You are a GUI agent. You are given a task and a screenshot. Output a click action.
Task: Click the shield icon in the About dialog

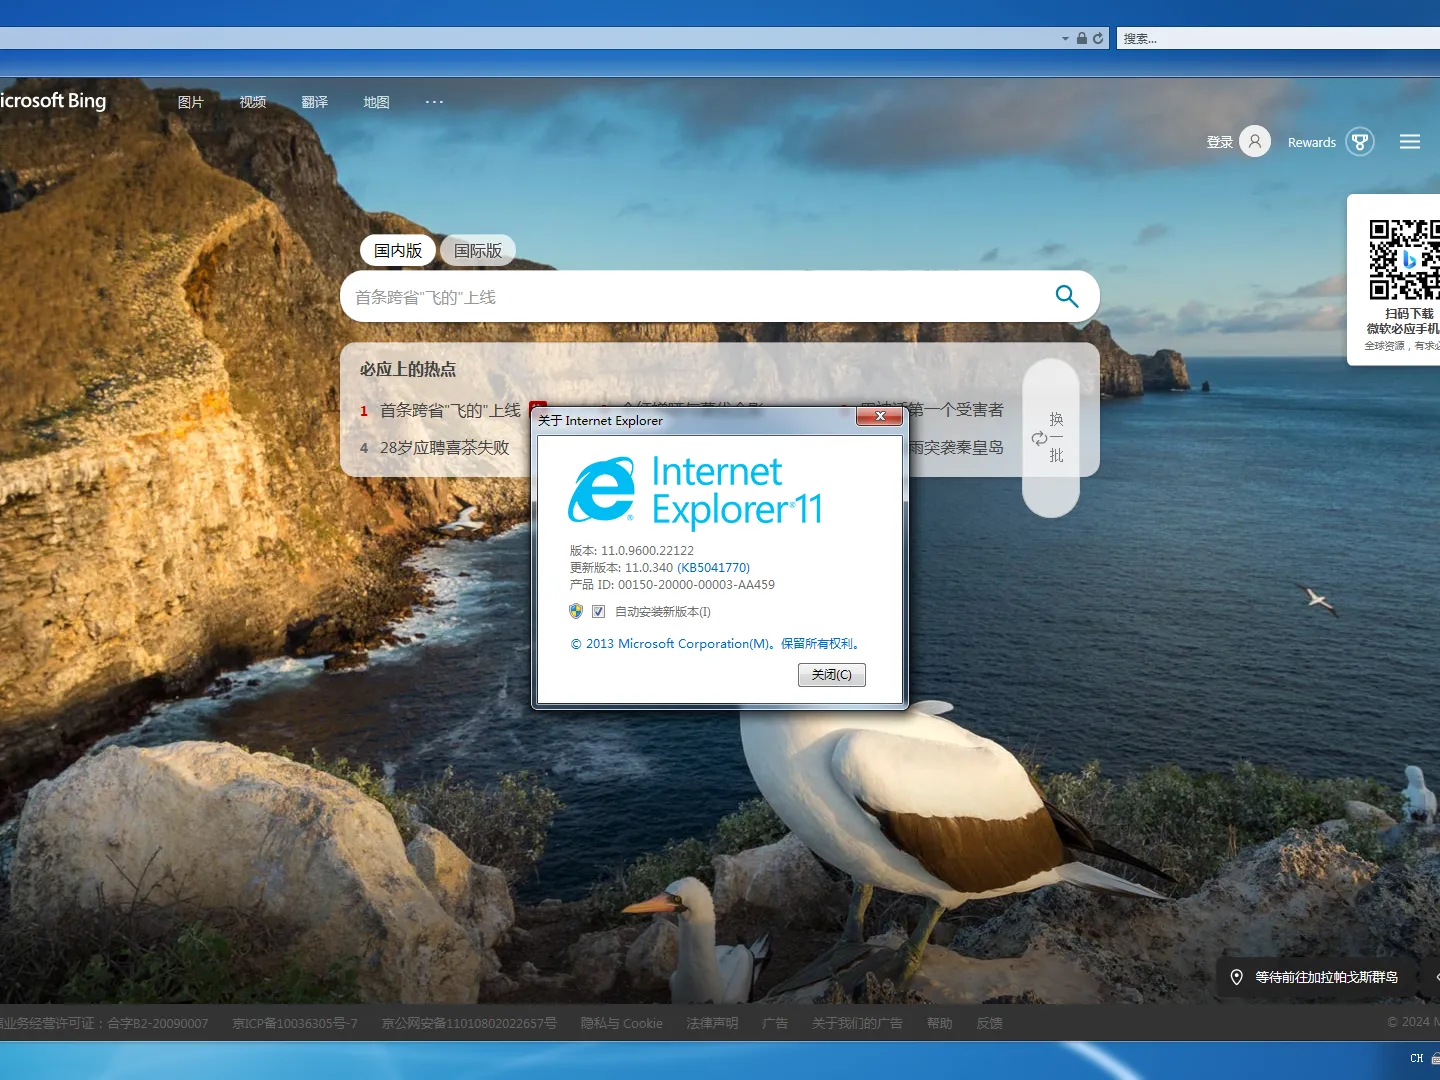(x=574, y=611)
